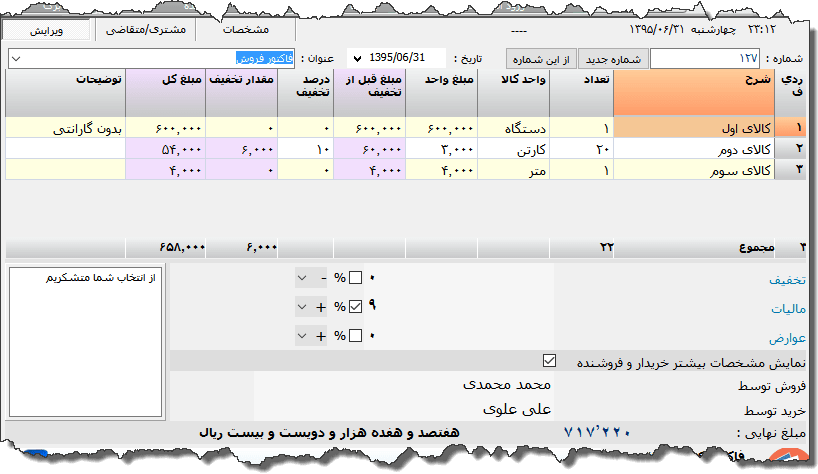Screen dimensions: 818x474
Task: Select the کالای اول description cell
Action: (693, 128)
